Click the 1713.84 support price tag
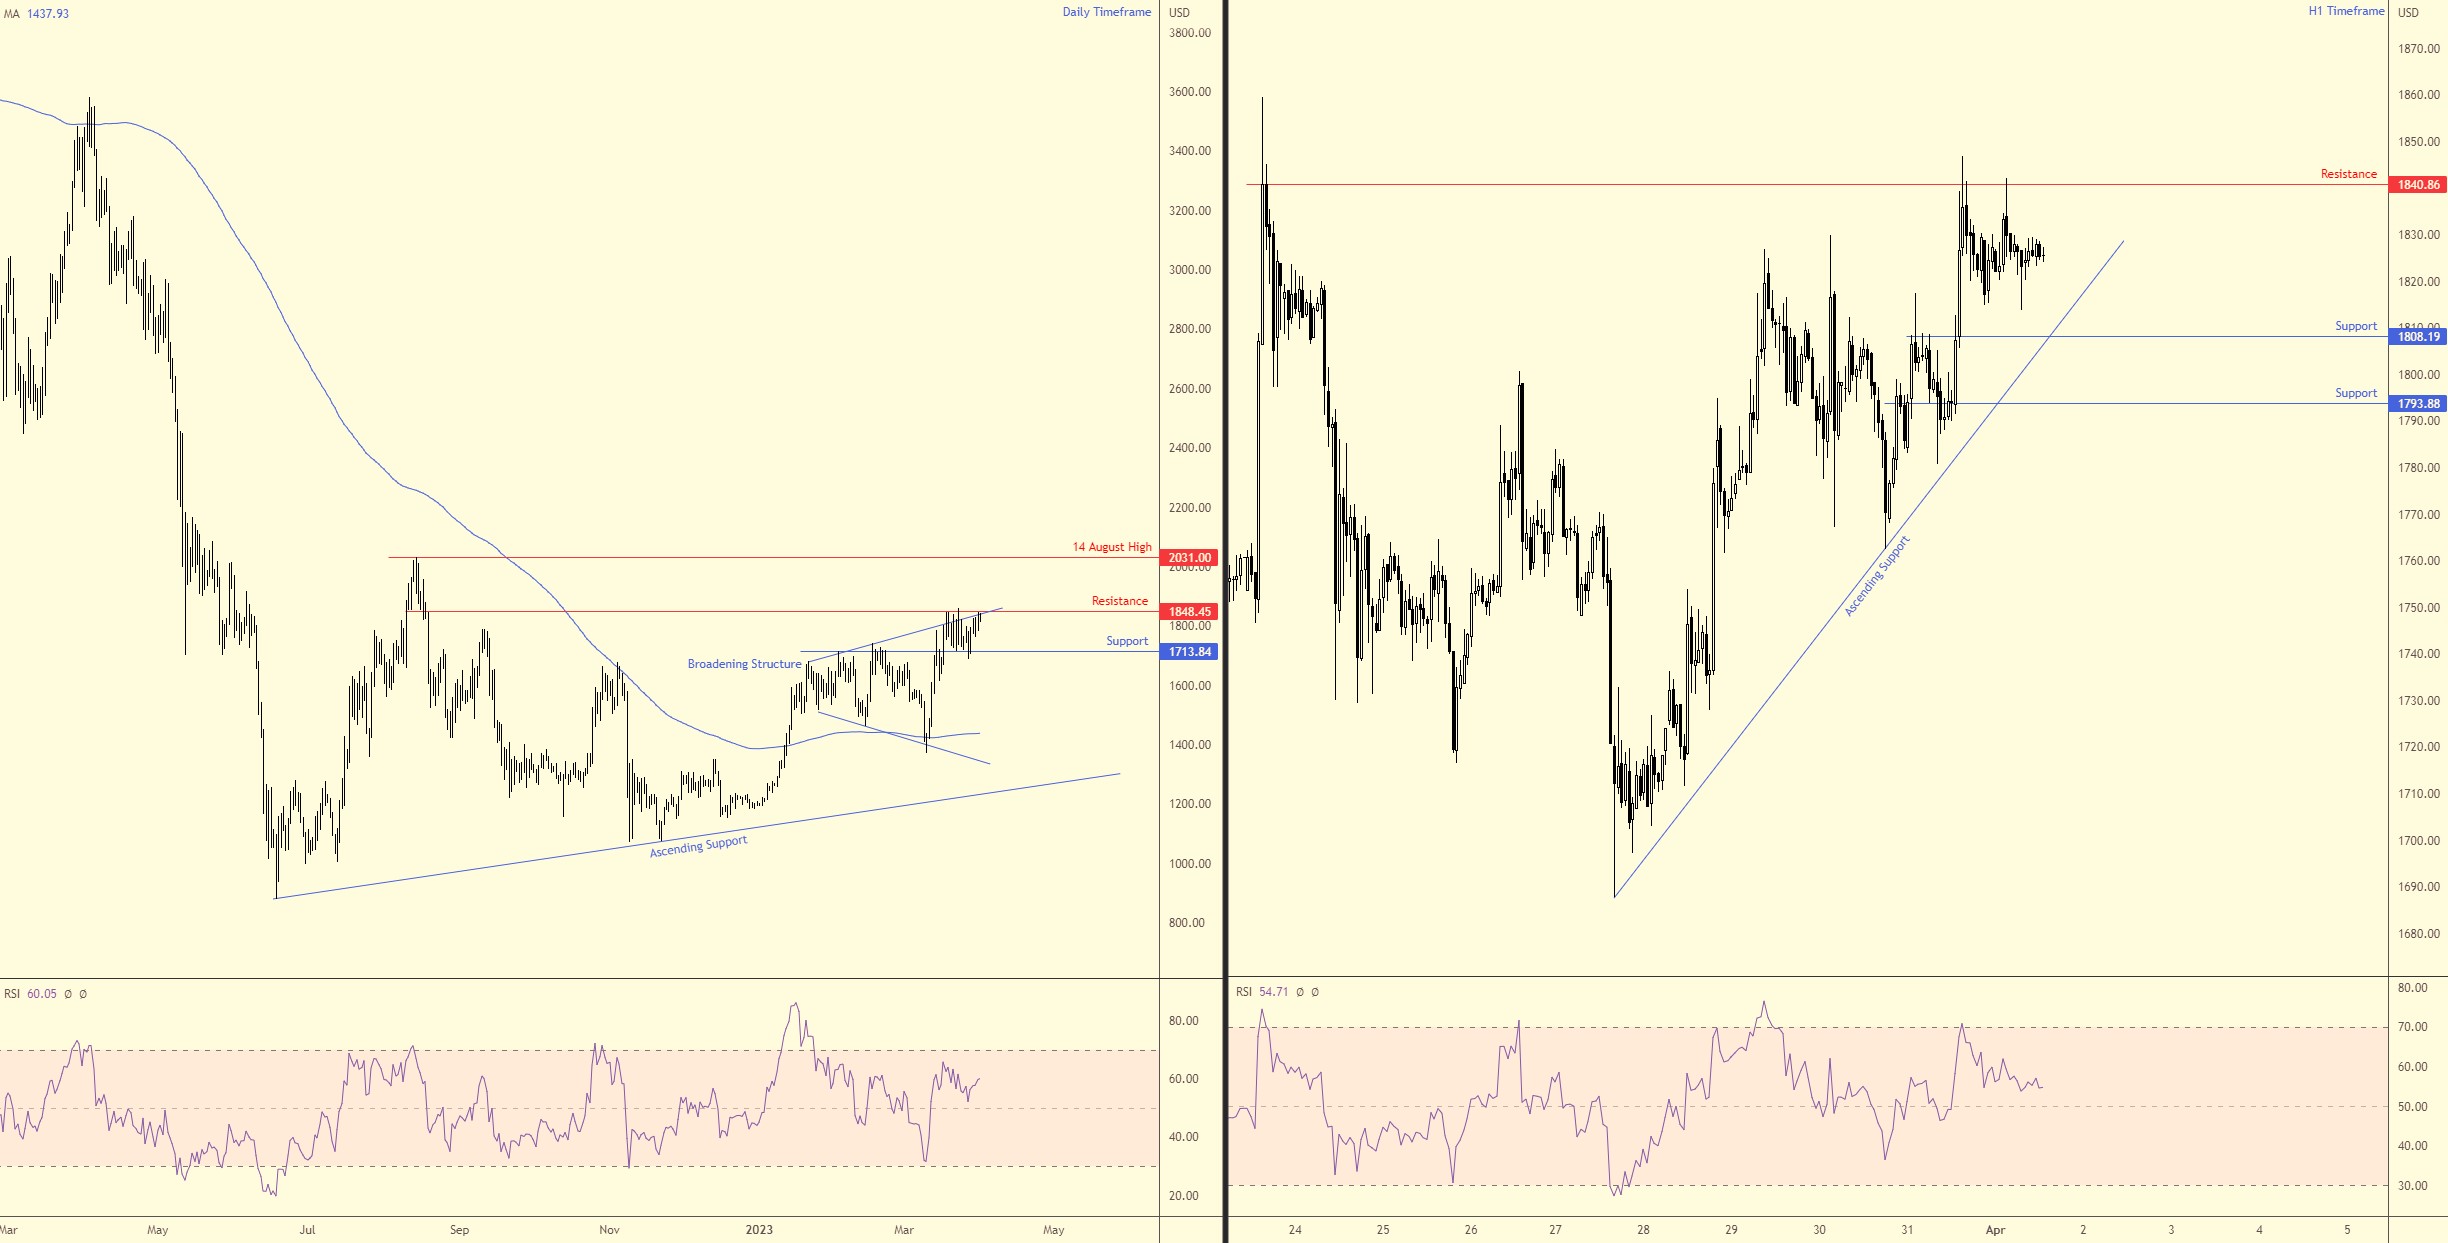This screenshot has width=2448, height=1243. click(x=1189, y=652)
